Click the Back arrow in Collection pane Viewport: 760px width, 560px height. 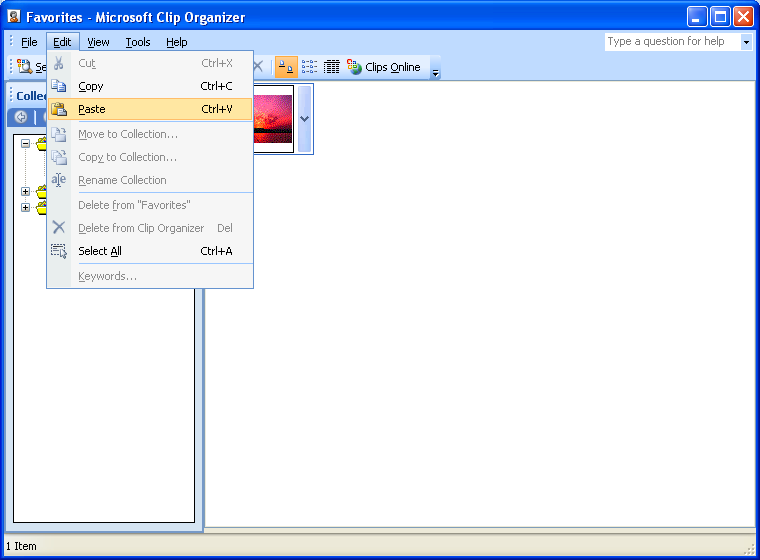21,117
